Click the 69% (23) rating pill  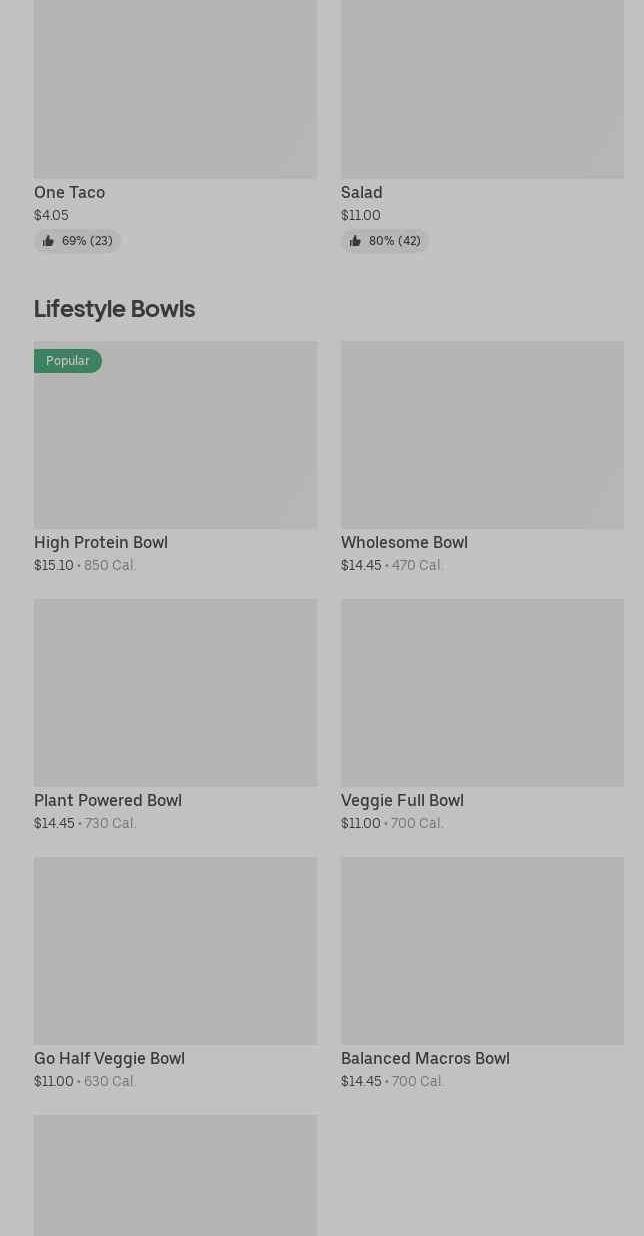click(x=78, y=241)
